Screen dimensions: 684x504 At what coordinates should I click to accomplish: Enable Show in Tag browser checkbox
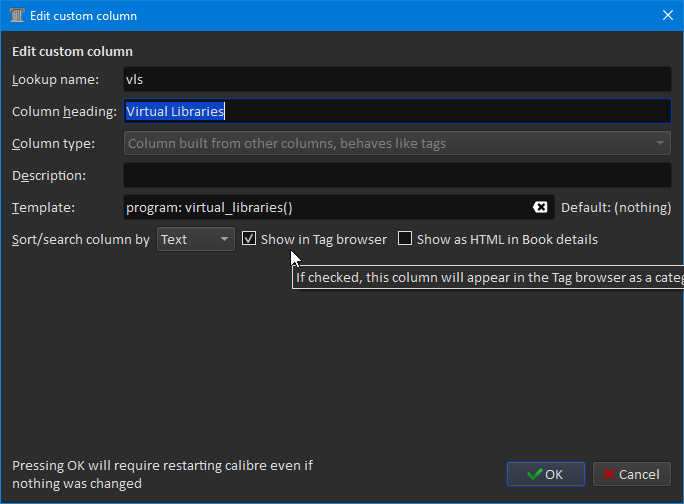tap(250, 239)
